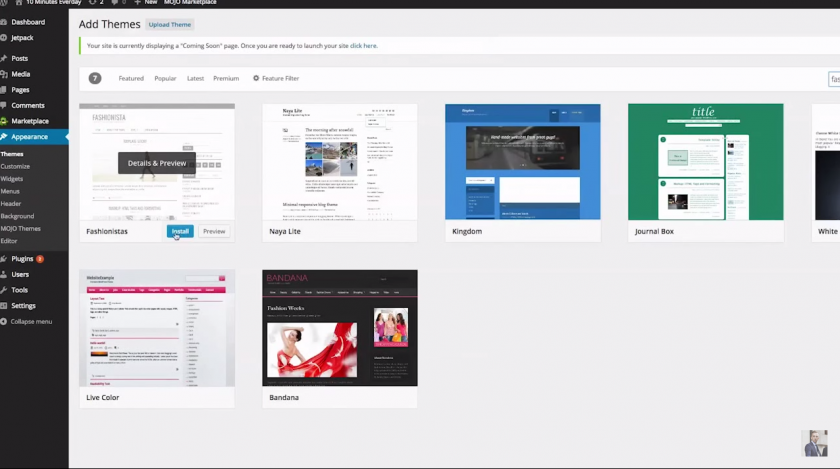Open Background under Appearance
This screenshot has width=840, height=469.
point(17,216)
